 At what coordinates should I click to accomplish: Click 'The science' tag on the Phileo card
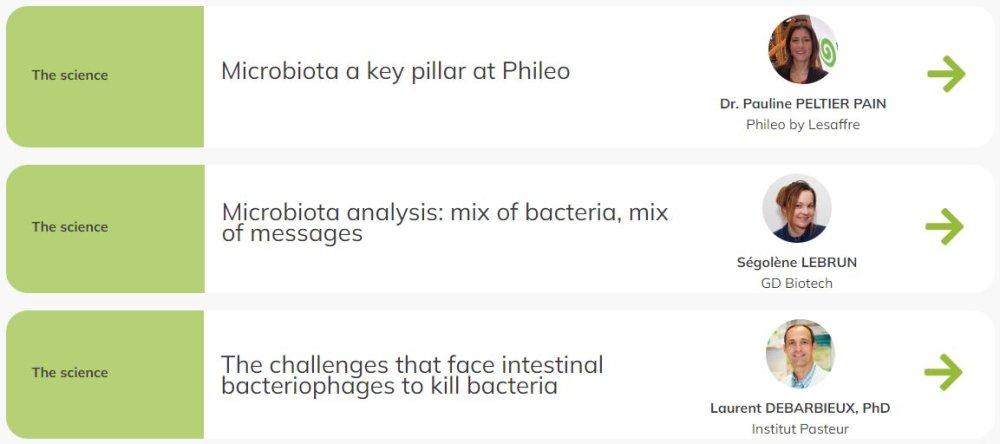70,75
